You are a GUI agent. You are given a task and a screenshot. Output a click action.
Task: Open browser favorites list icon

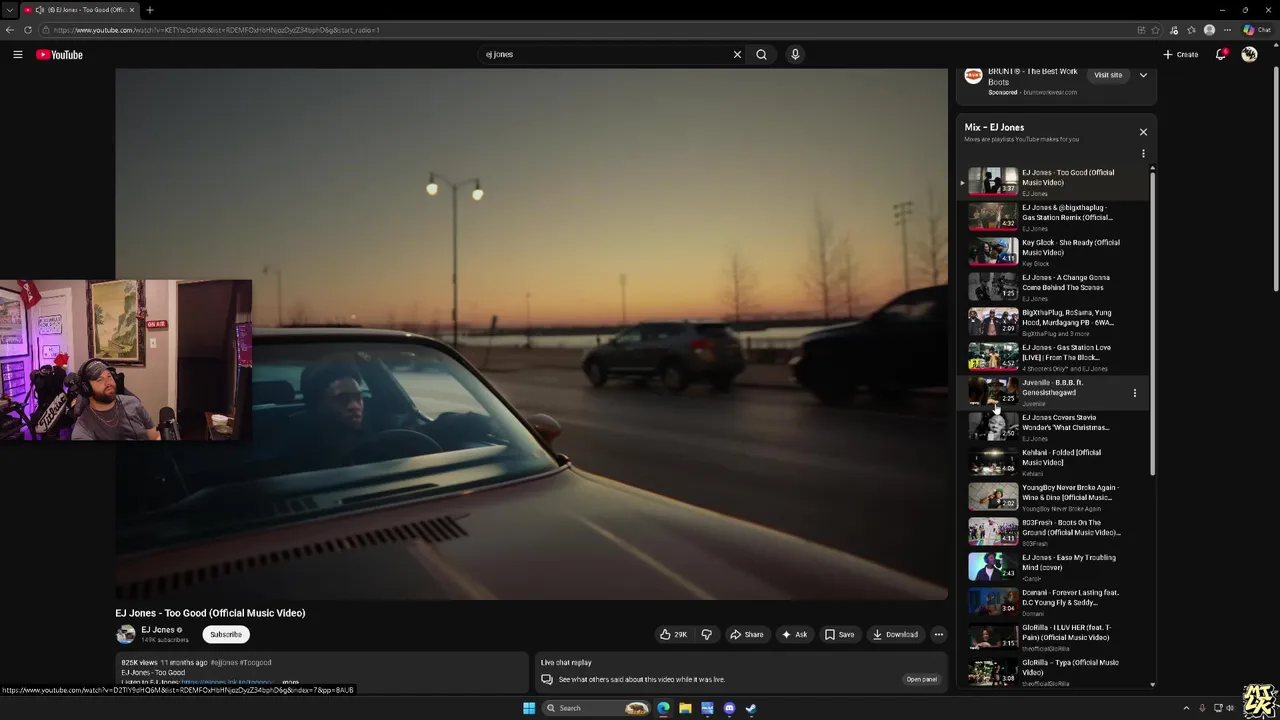coord(1191,30)
